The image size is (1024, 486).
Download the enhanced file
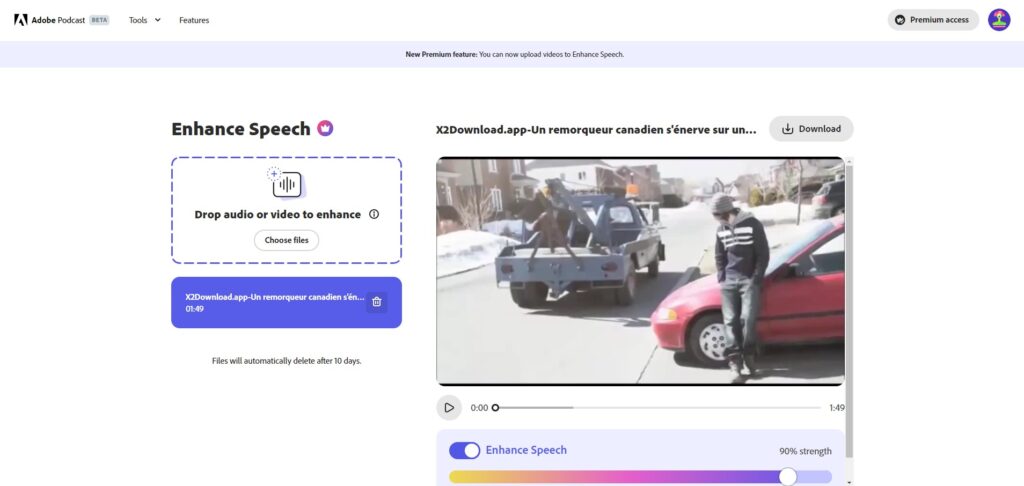(810, 129)
